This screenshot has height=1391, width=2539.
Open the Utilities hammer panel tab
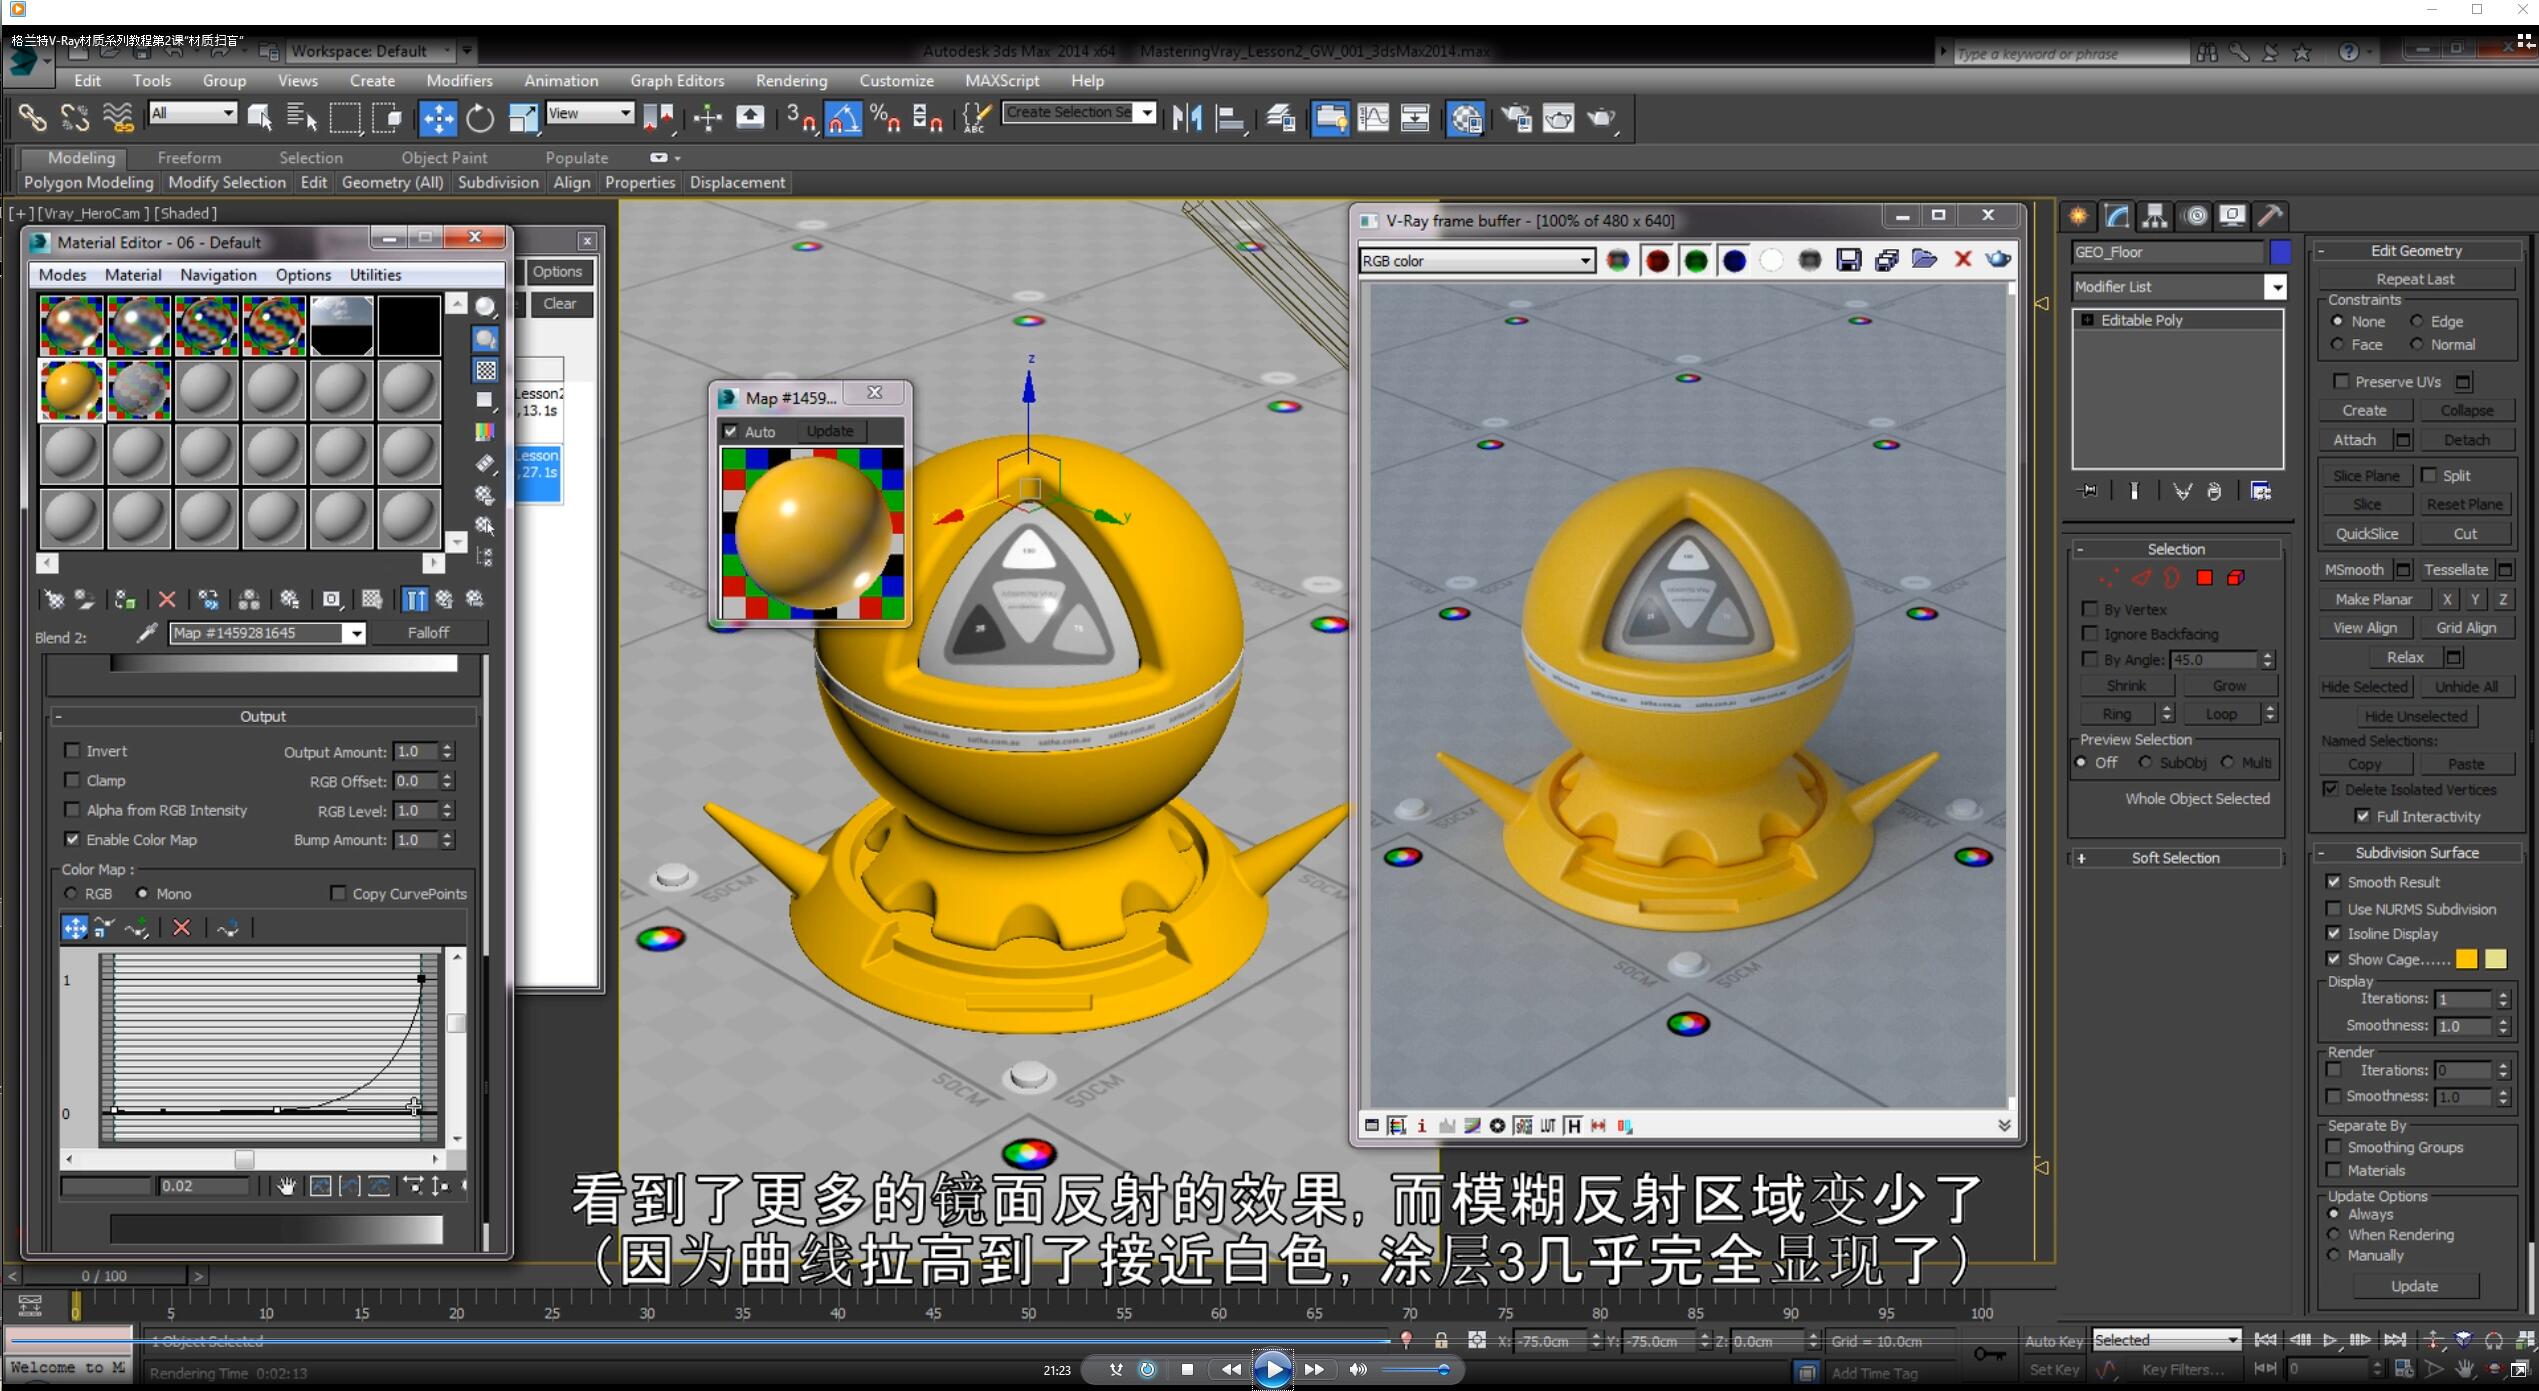tap(2270, 216)
